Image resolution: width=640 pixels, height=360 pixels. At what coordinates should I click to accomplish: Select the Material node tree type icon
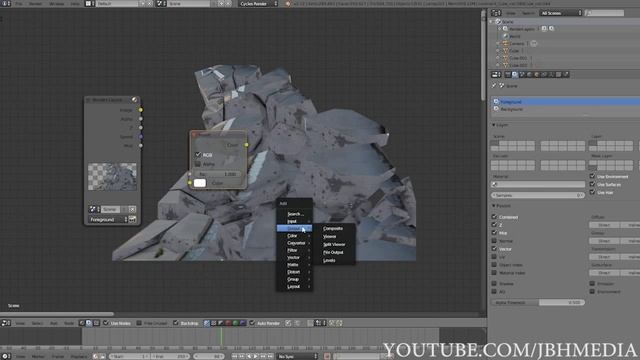coord(82,323)
